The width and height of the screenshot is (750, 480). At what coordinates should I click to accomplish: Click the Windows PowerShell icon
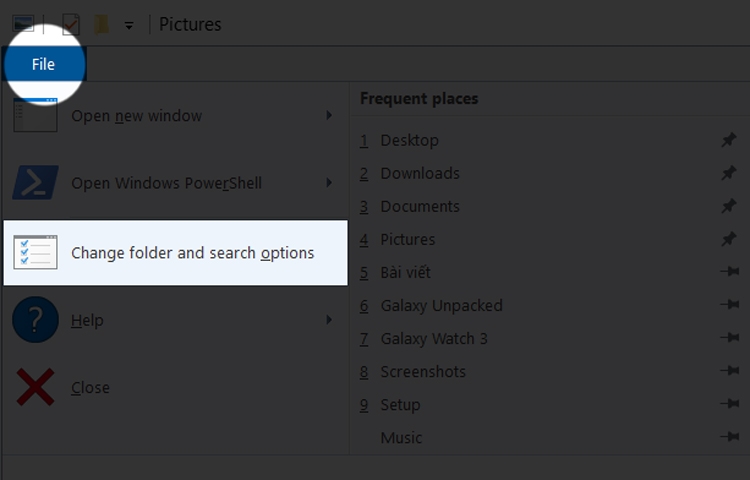[35, 184]
